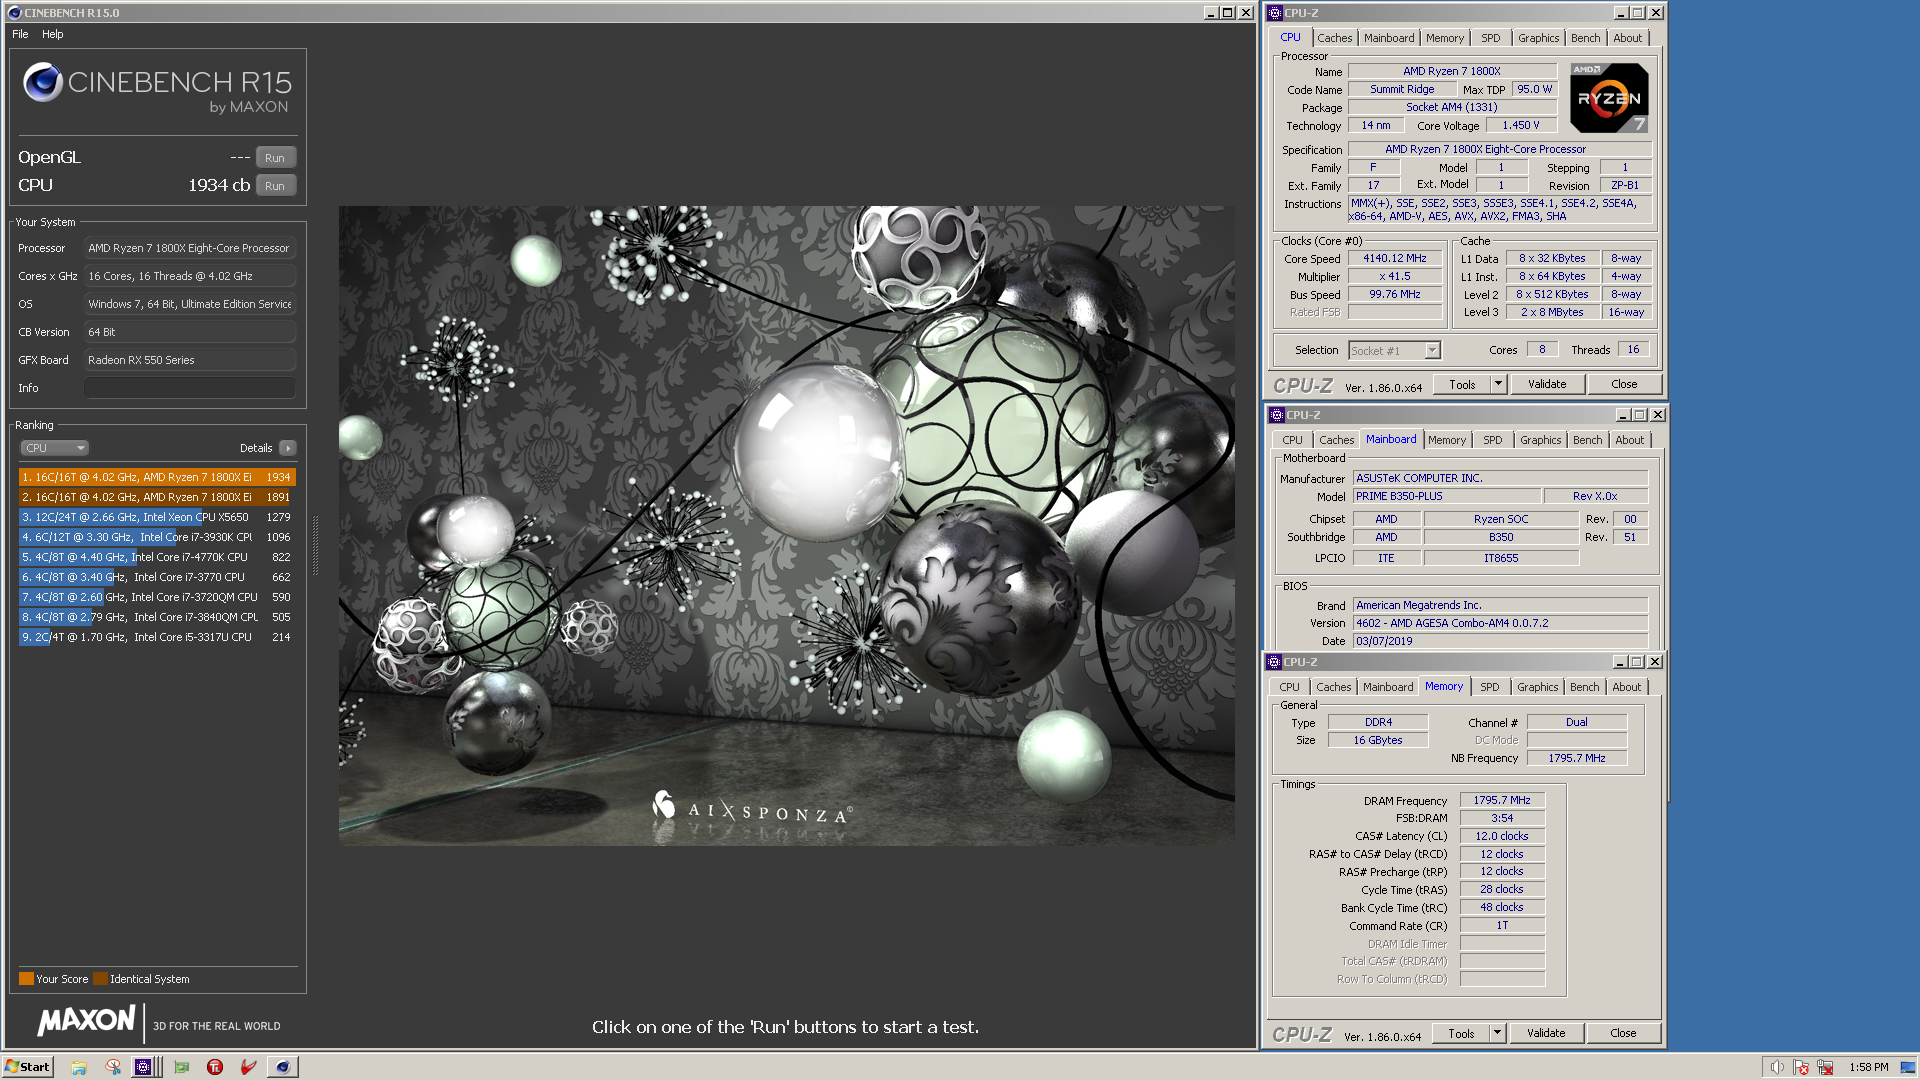Expand Tools arrow in Memory CPU-Z window

tap(1497, 1033)
